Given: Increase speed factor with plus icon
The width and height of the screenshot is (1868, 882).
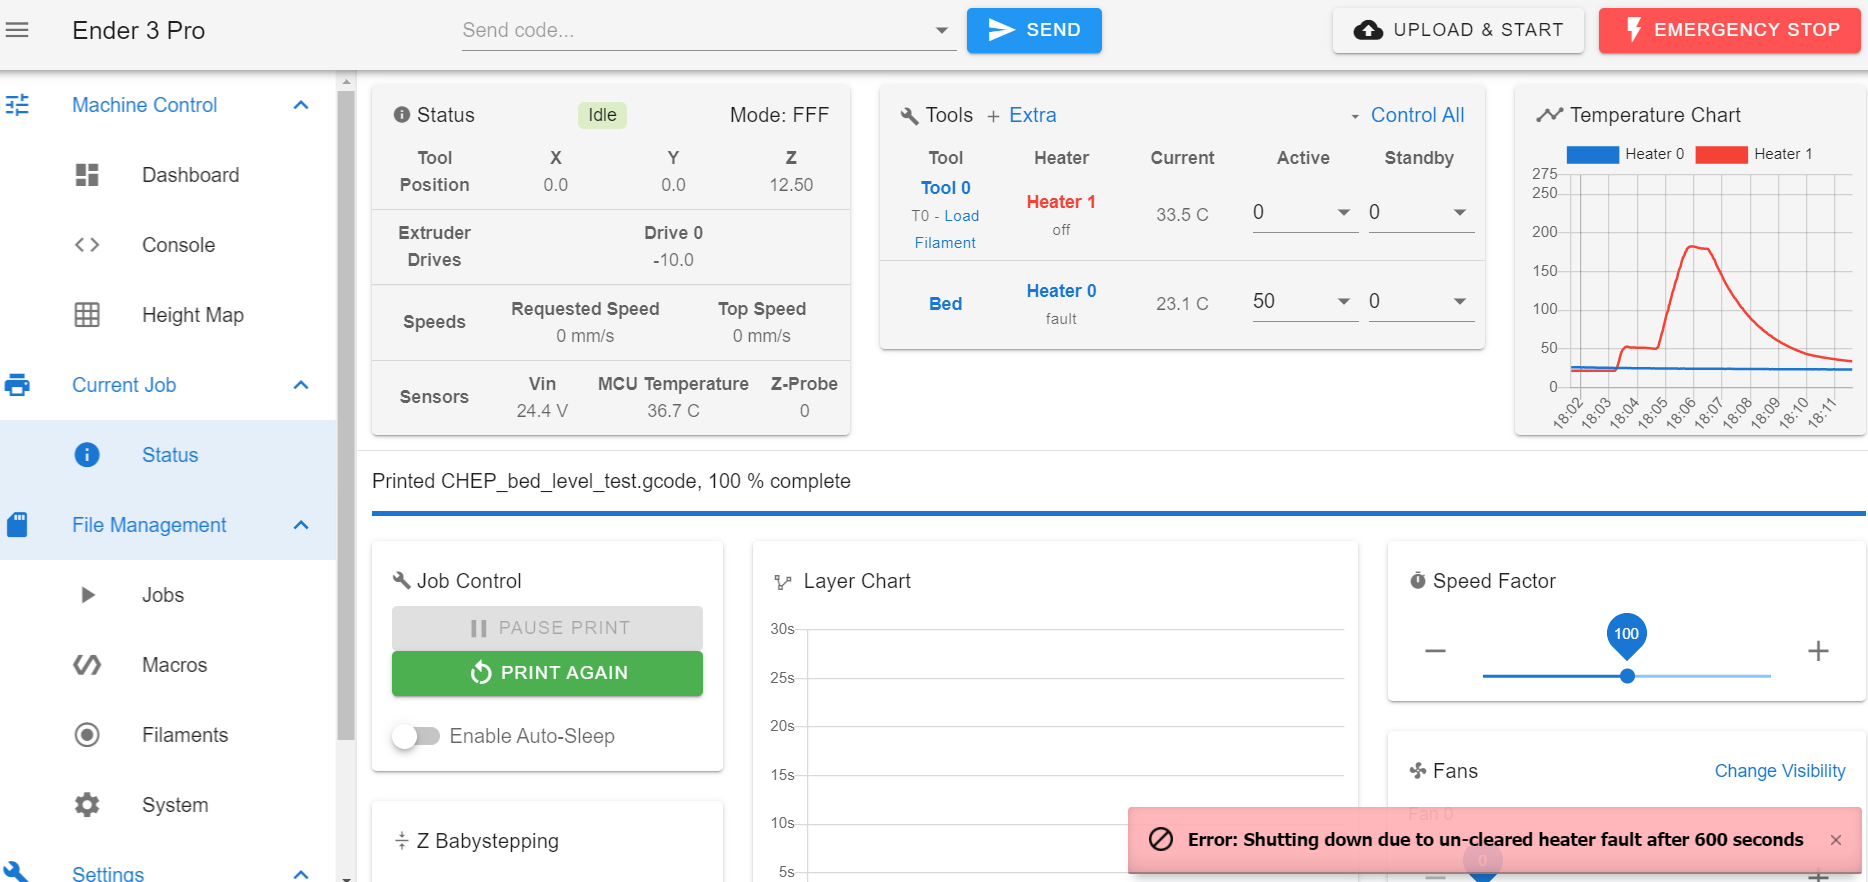Looking at the screenshot, I should click(x=1818, y=651).
